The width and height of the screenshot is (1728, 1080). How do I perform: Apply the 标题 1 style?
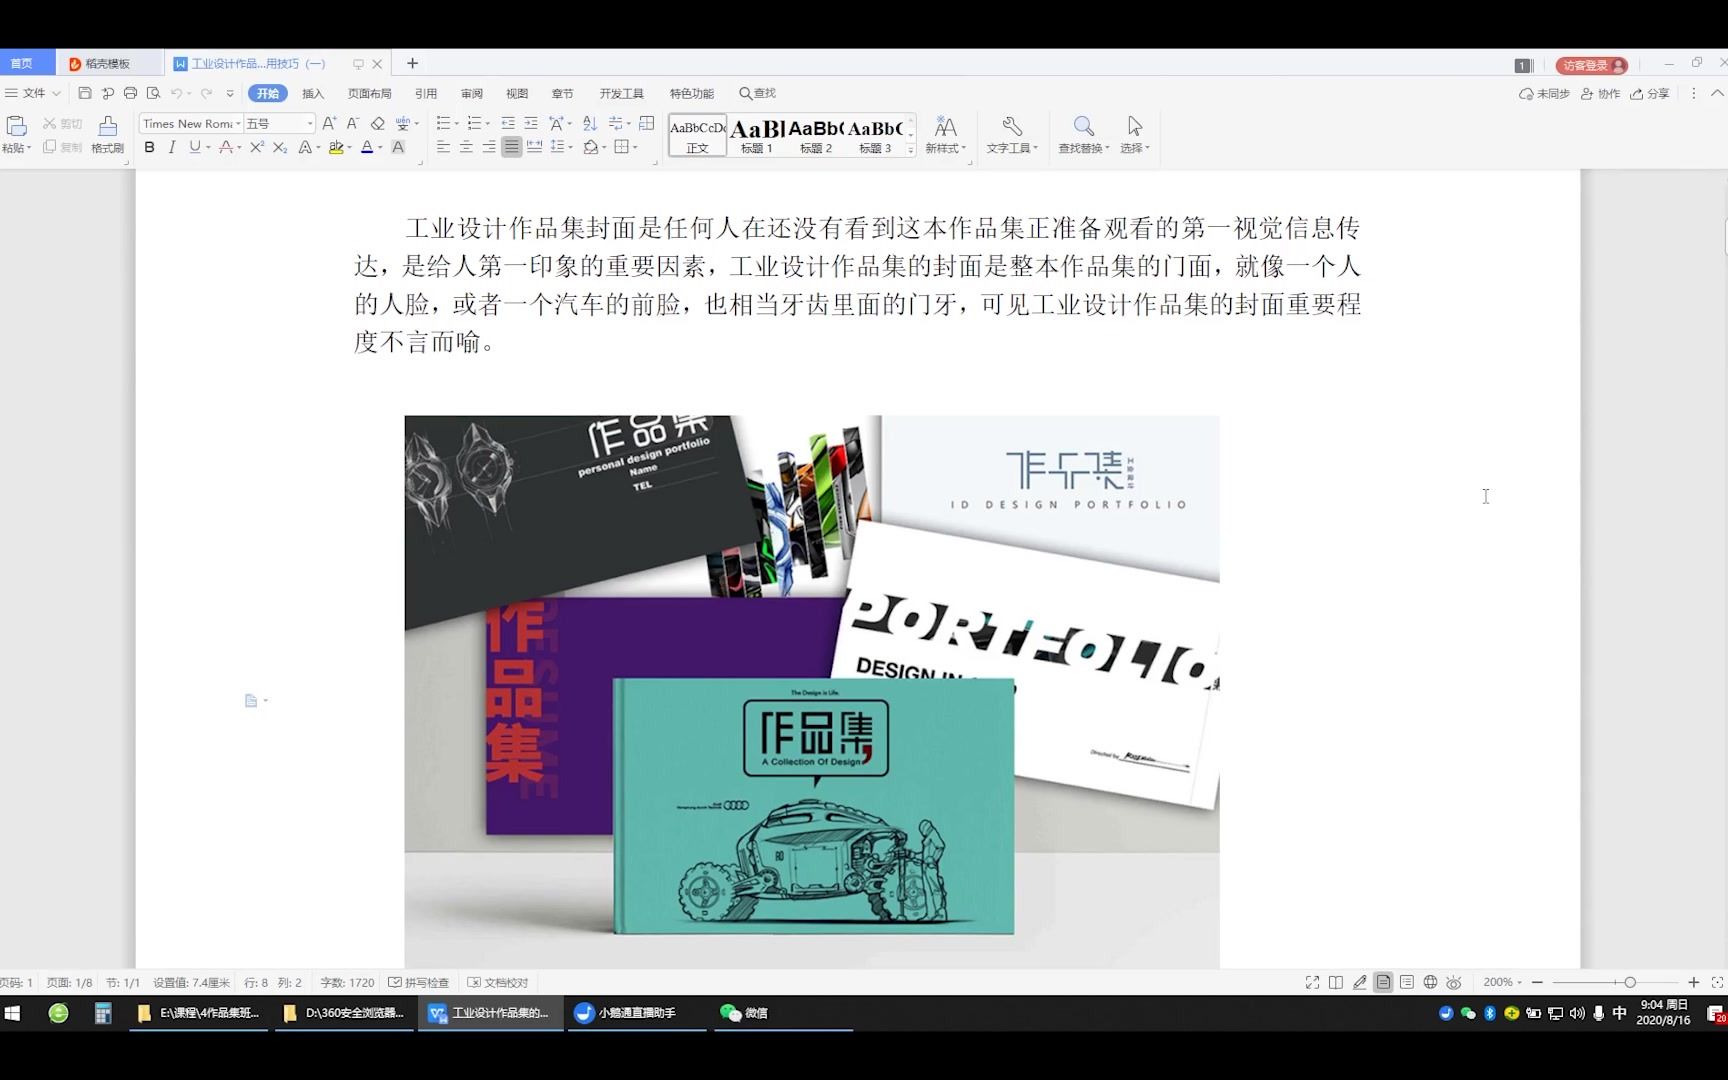coord(757,133)
